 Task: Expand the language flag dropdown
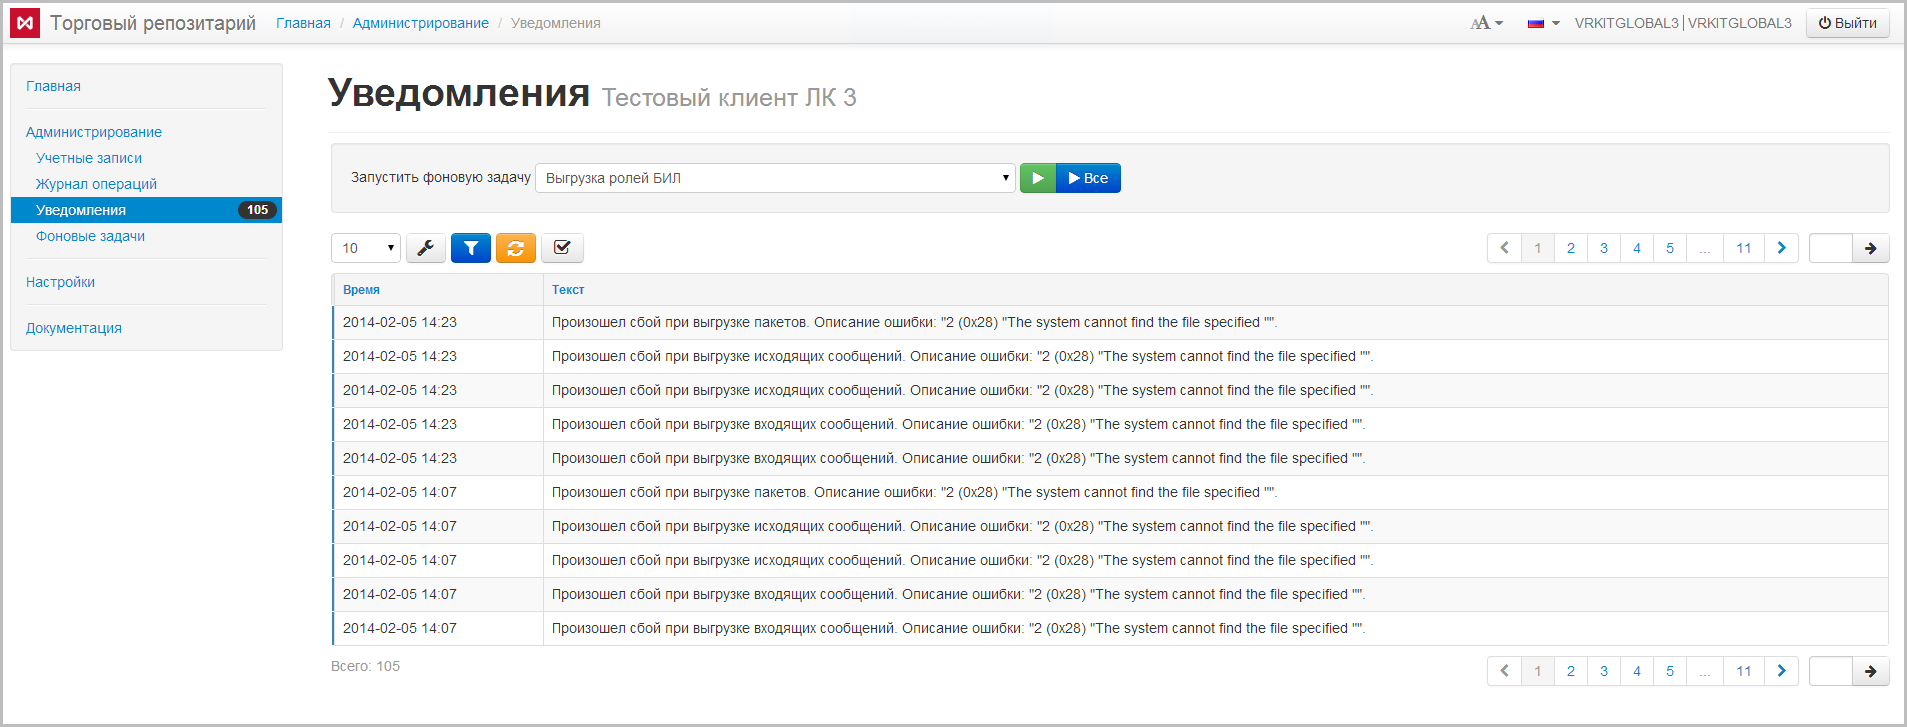pos(1543,23)
